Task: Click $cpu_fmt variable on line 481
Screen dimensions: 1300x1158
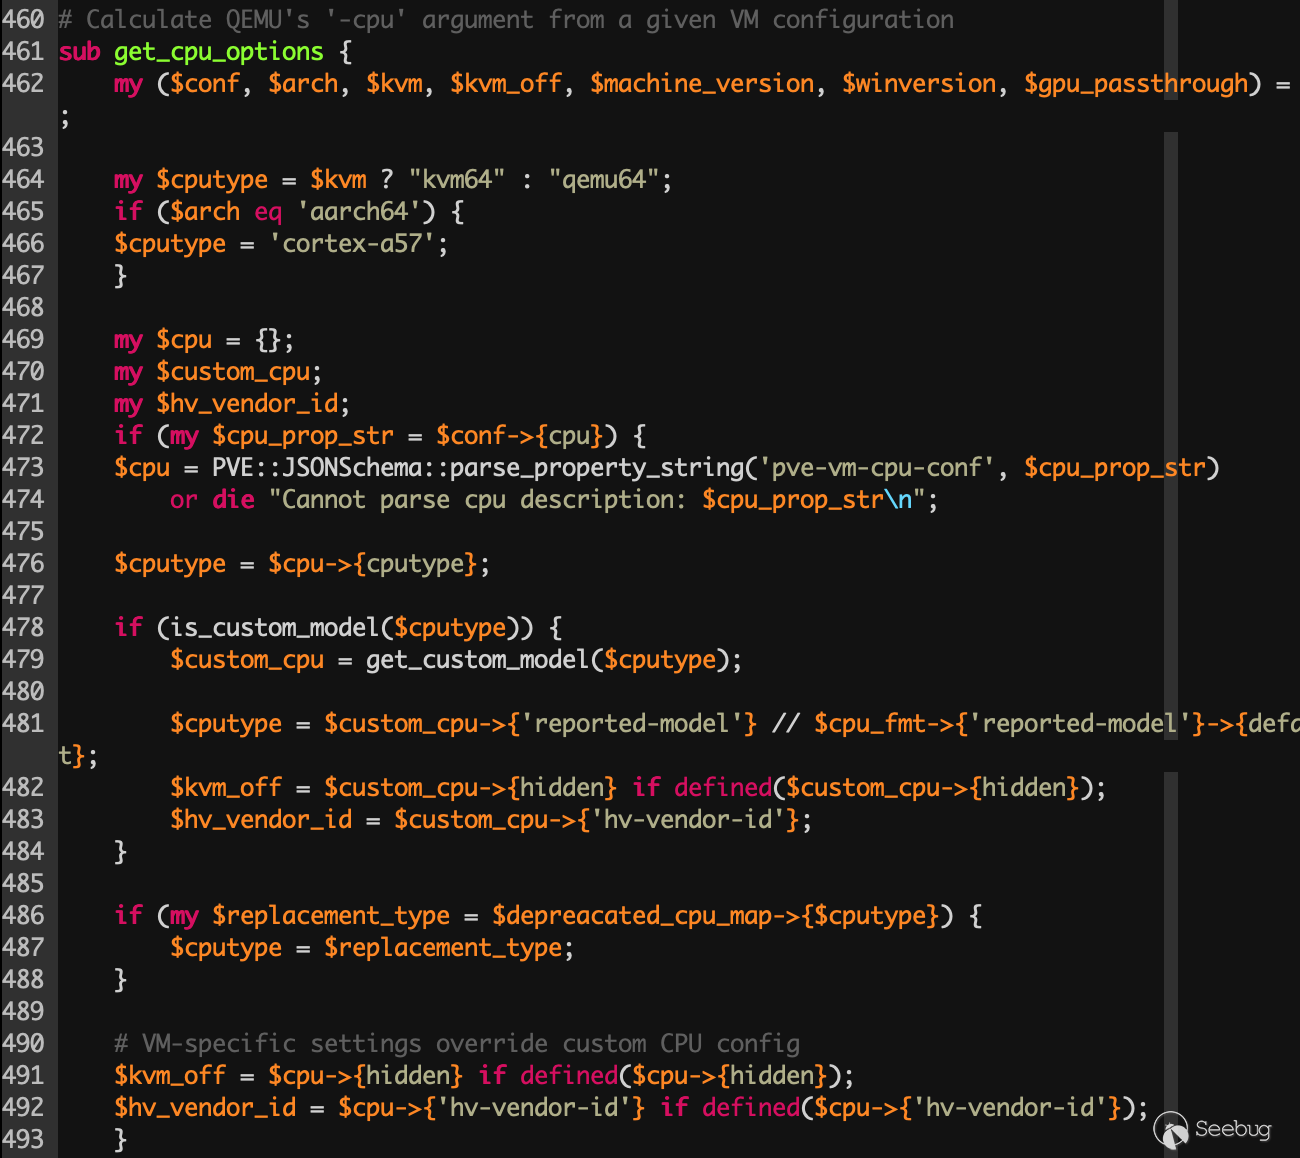Action: click(x=870, y=724)
